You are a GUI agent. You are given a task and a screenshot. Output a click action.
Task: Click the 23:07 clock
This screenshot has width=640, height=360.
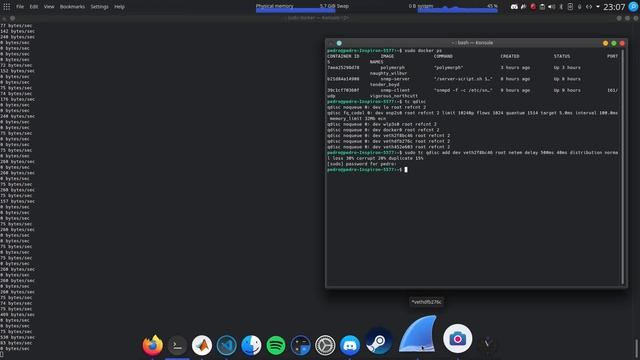pyautogui.click(x=614, y=7)
